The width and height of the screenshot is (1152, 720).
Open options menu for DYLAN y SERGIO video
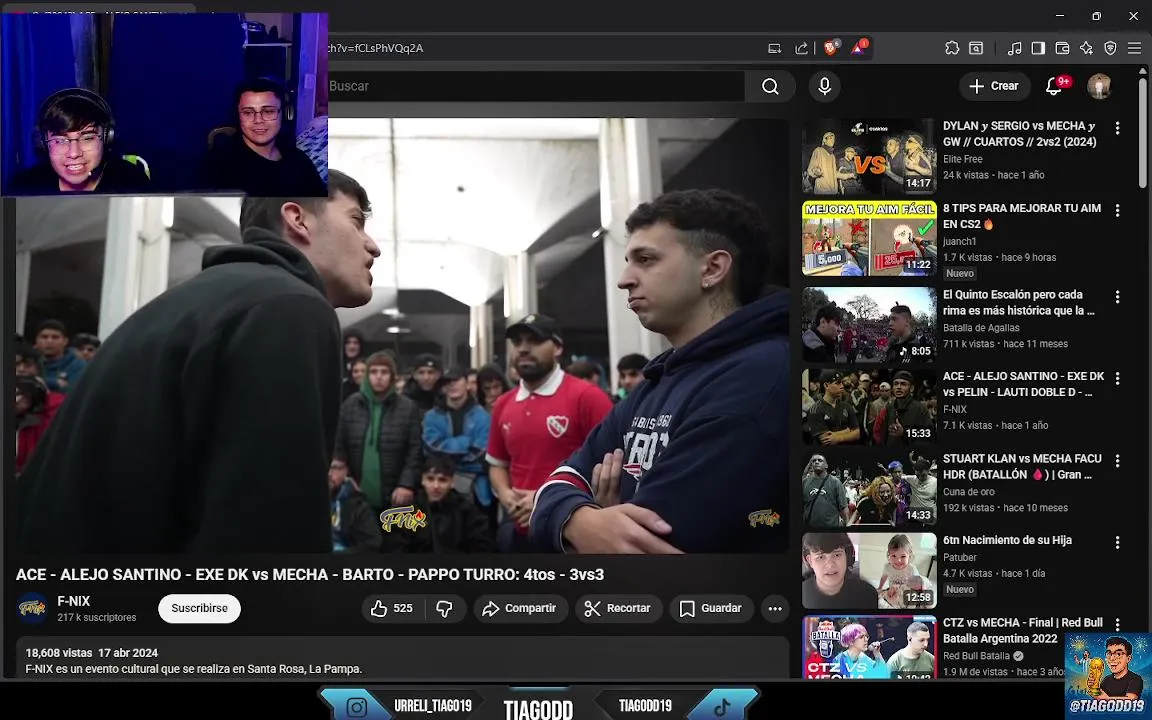click(x=1117, y=128)
